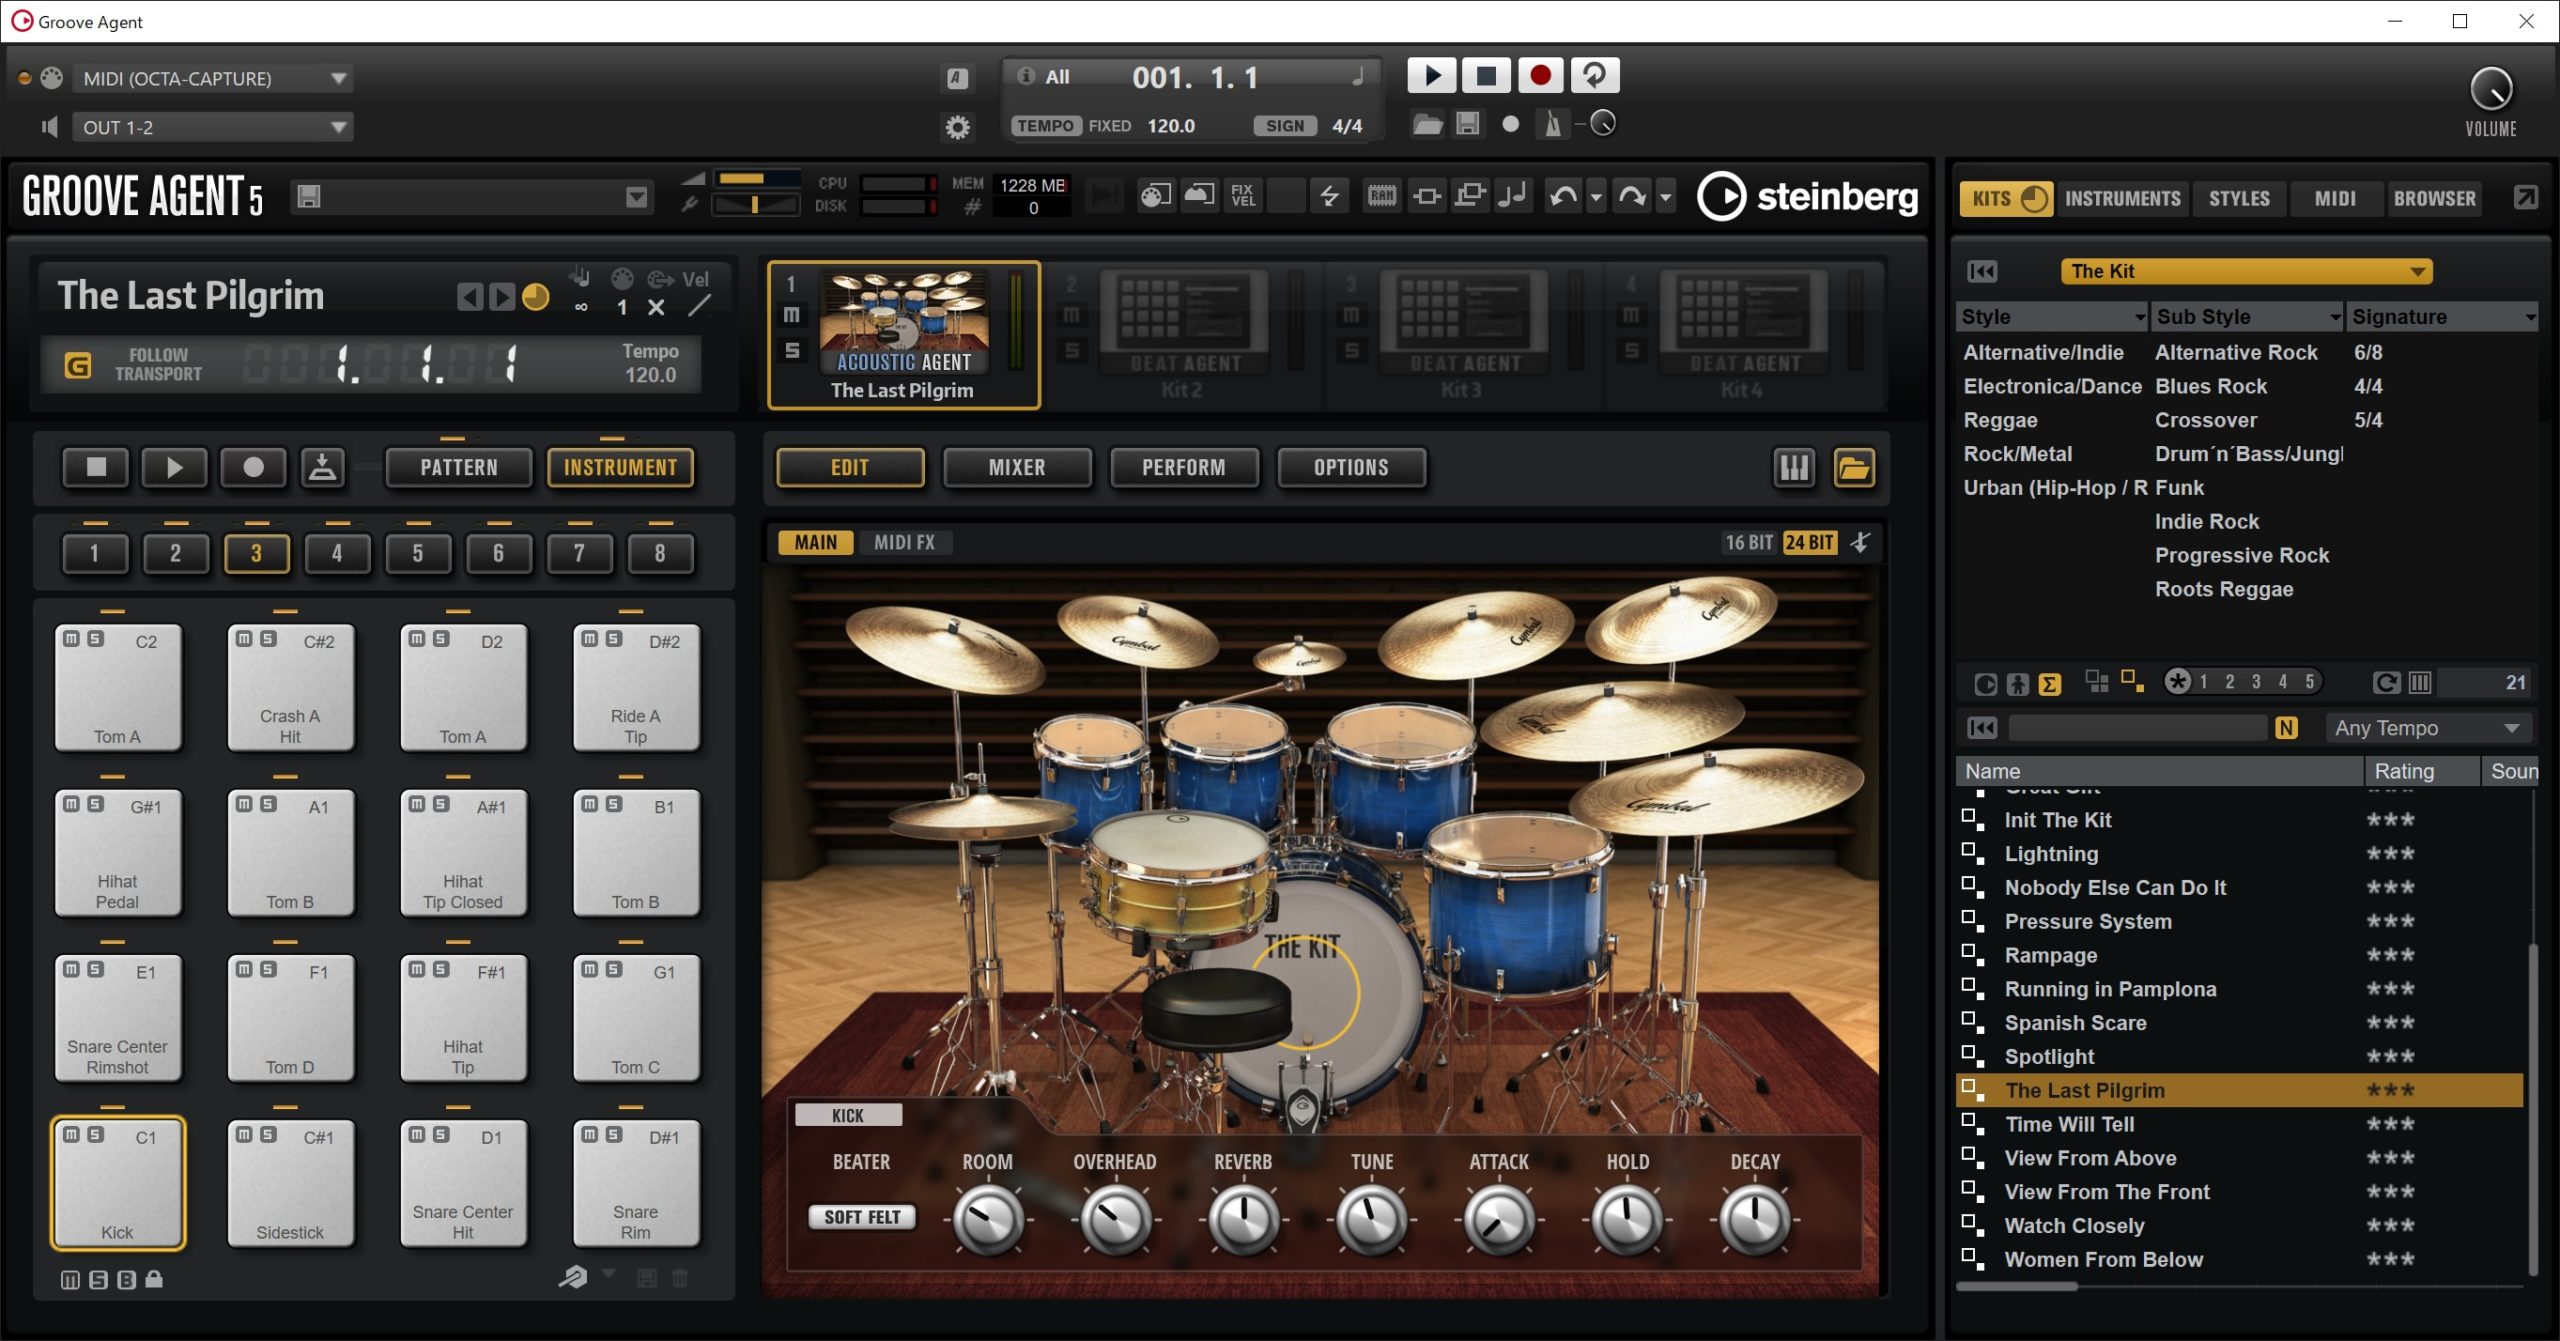2560x1341 pixels.
Task: Open plug-in settings gear icon
Action: (957, 127)
